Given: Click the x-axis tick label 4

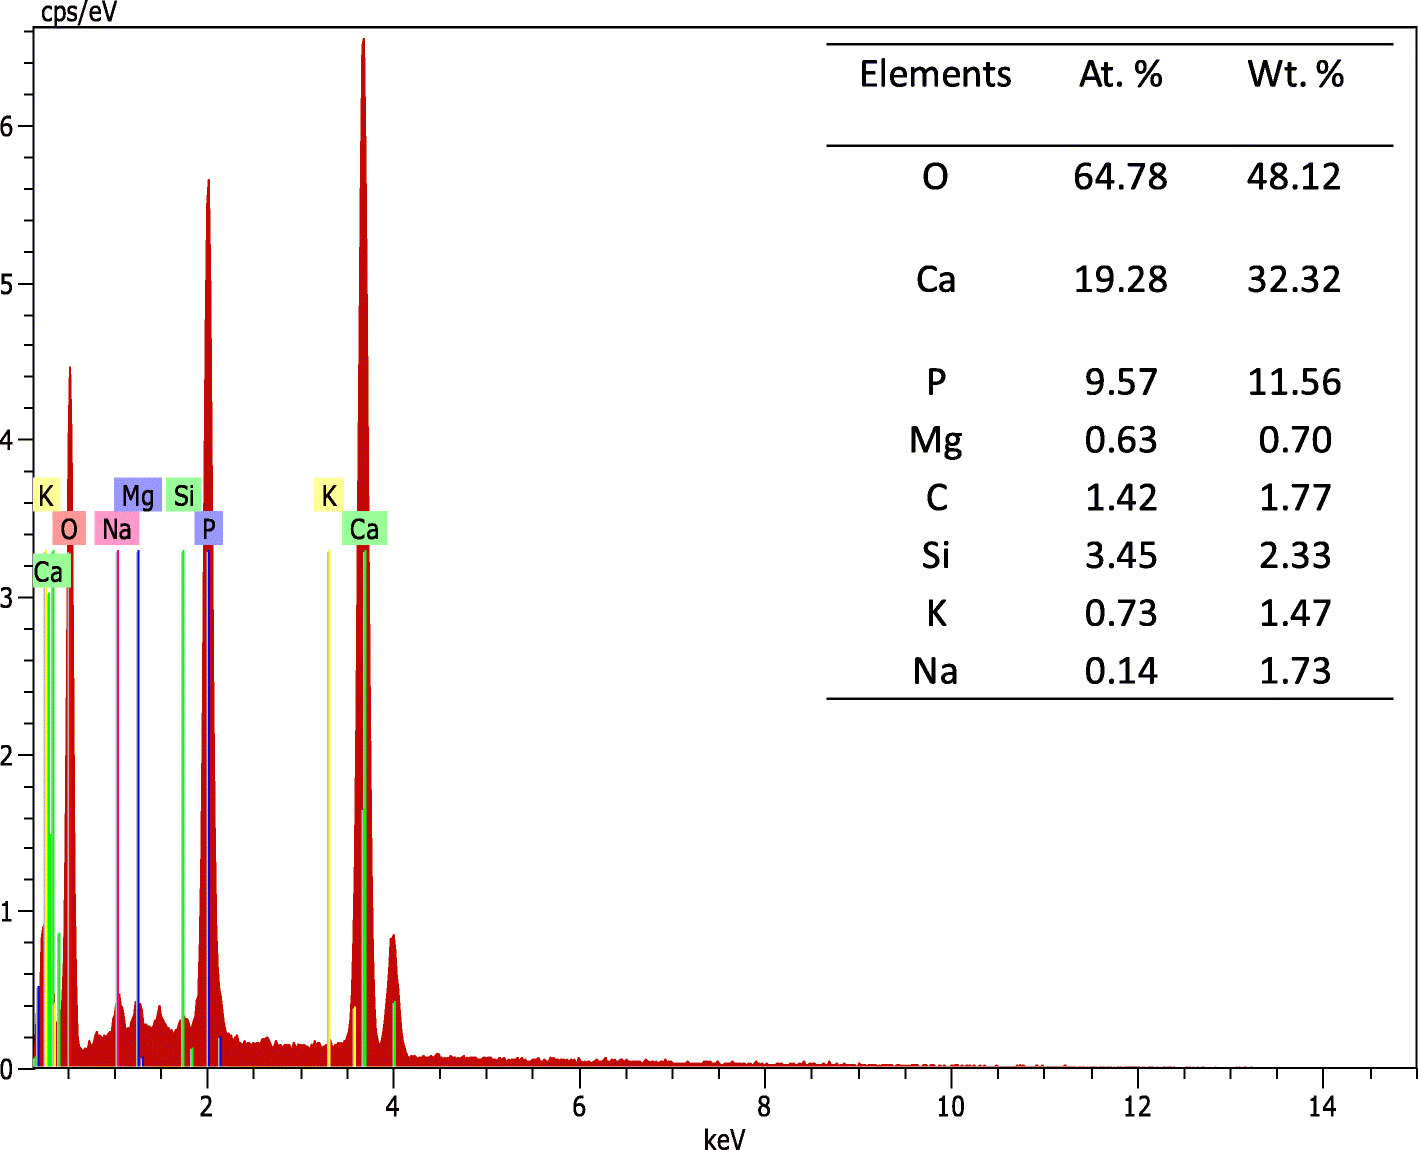Looking at the screenshot, I should 393,1105.
